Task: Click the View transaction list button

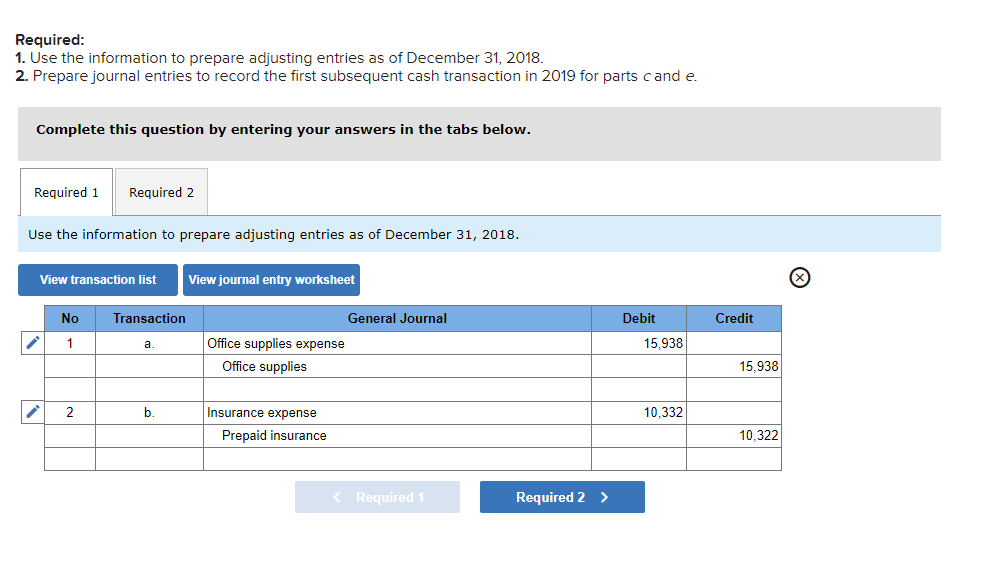Action: pos(97,280)
